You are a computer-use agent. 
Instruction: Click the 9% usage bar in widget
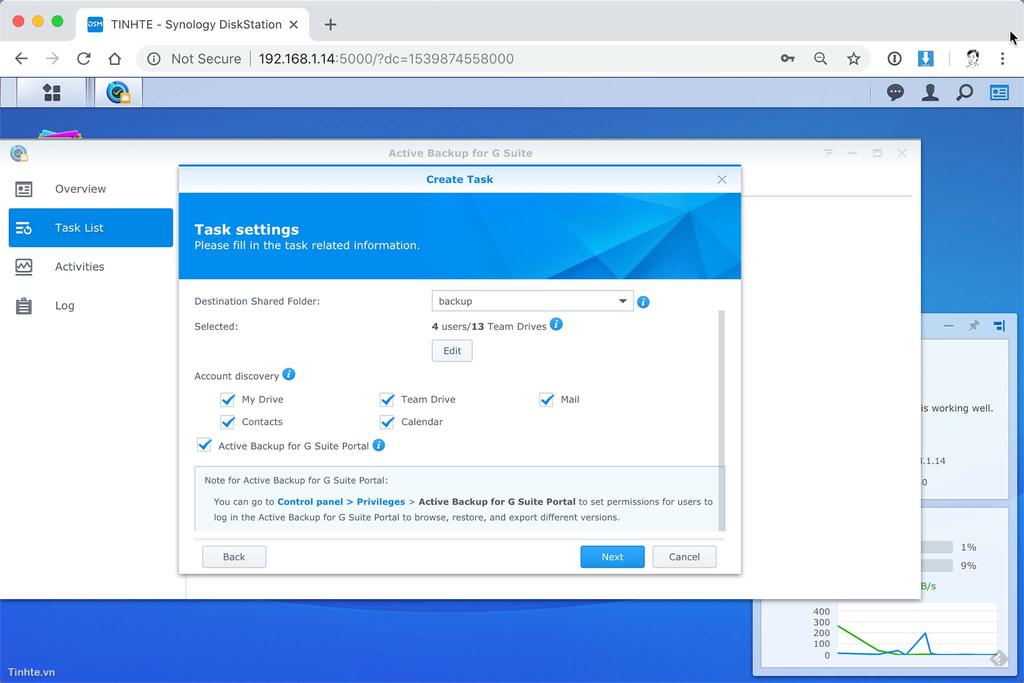(937, 565)
